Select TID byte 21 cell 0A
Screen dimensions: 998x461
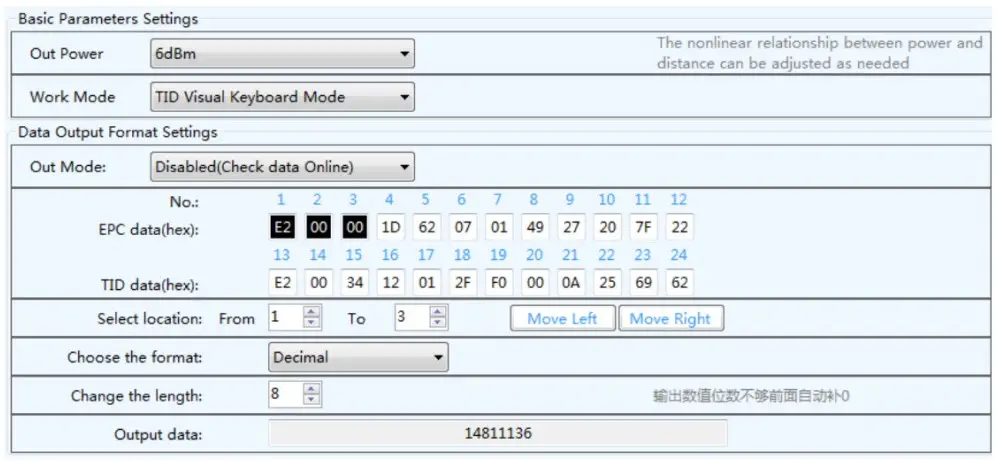(x=571, y=282)
